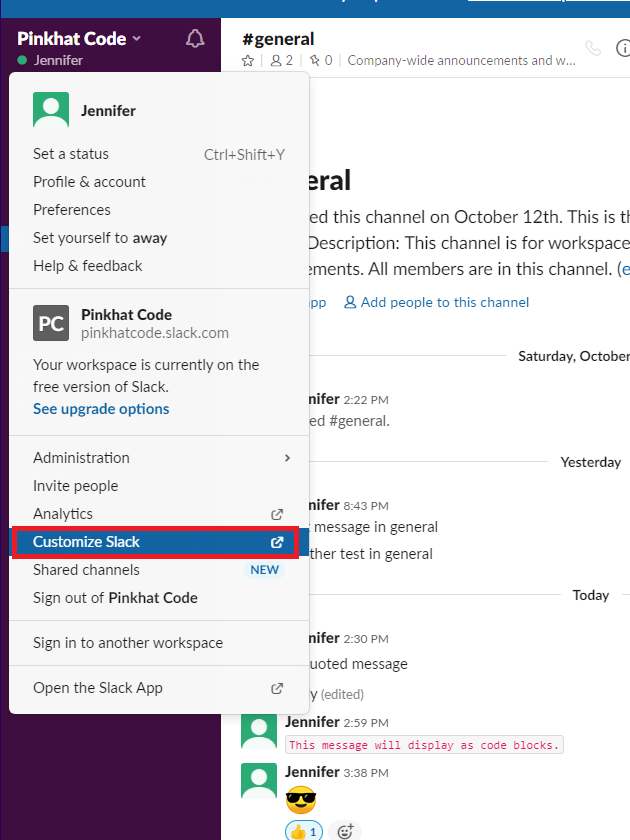Expand the Administration submenu arrow
630x840 pixels.
[x=287, y=458]
